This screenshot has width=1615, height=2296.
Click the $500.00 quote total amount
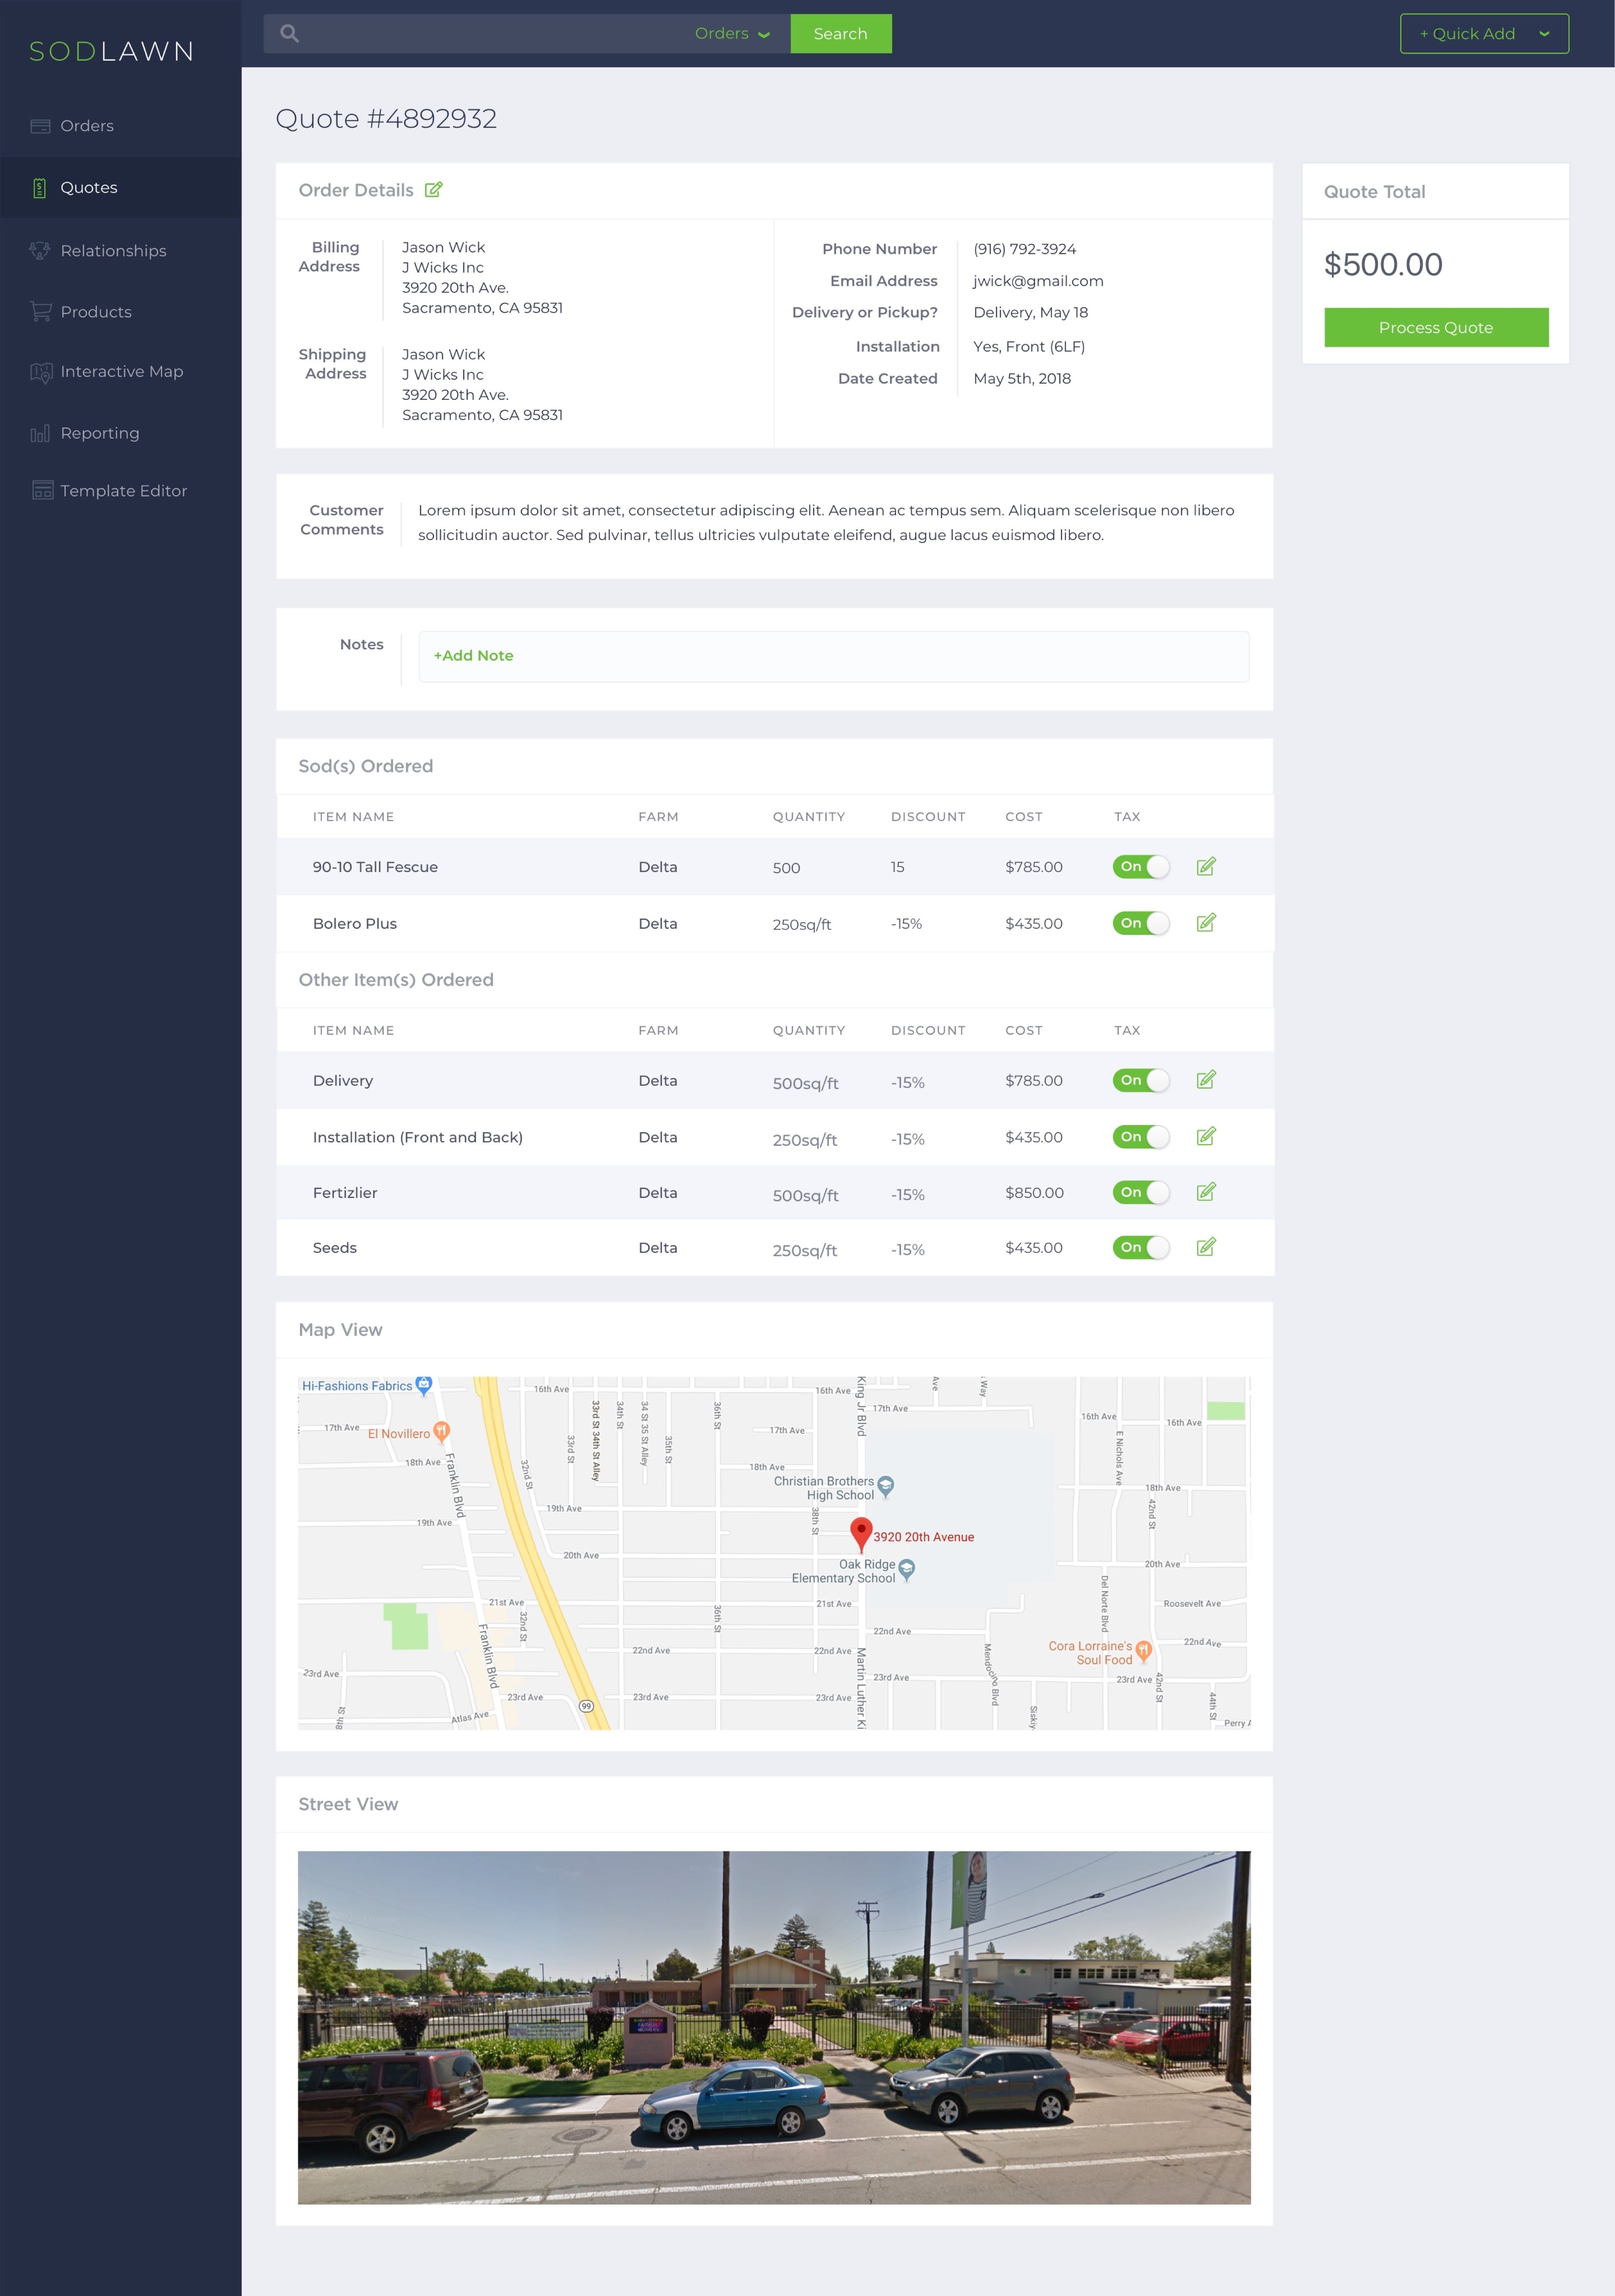click(1383, 265)
